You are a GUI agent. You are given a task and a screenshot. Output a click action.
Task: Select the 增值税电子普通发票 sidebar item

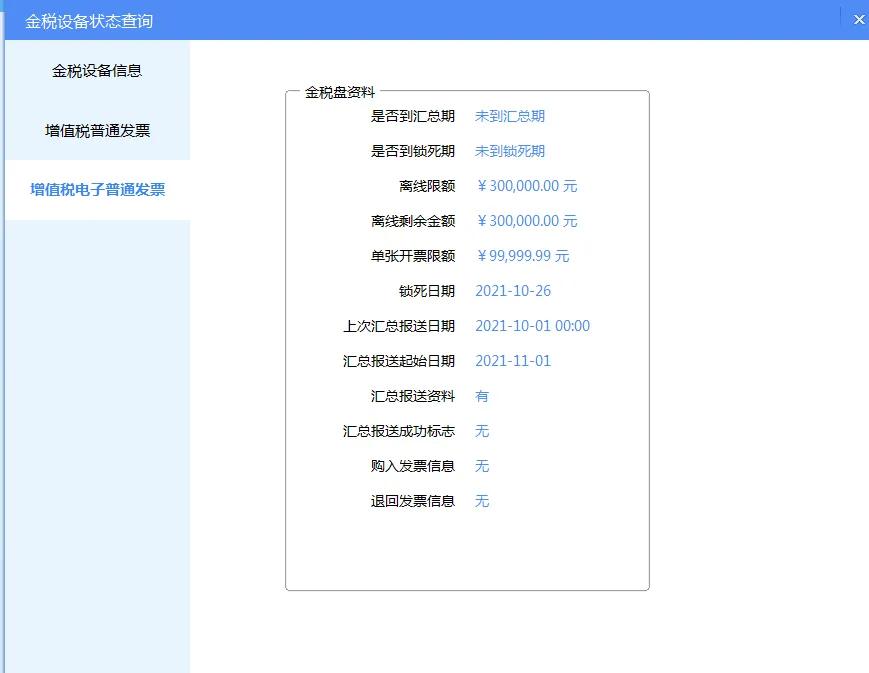(x=96, y=190)
